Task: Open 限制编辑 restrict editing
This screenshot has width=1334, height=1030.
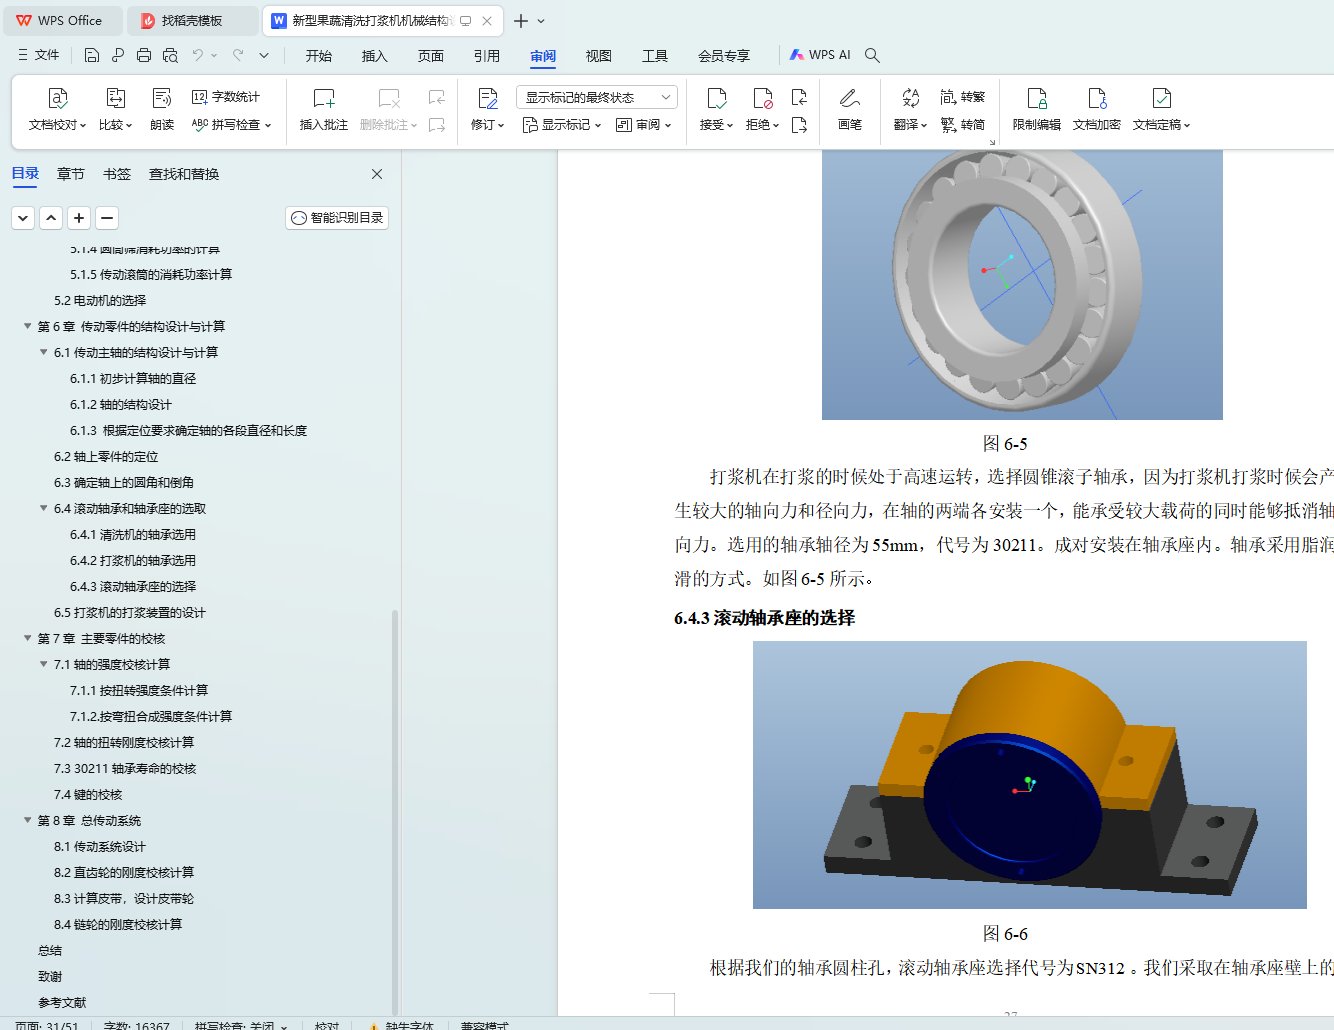Action: click(x=1037, y=109)
